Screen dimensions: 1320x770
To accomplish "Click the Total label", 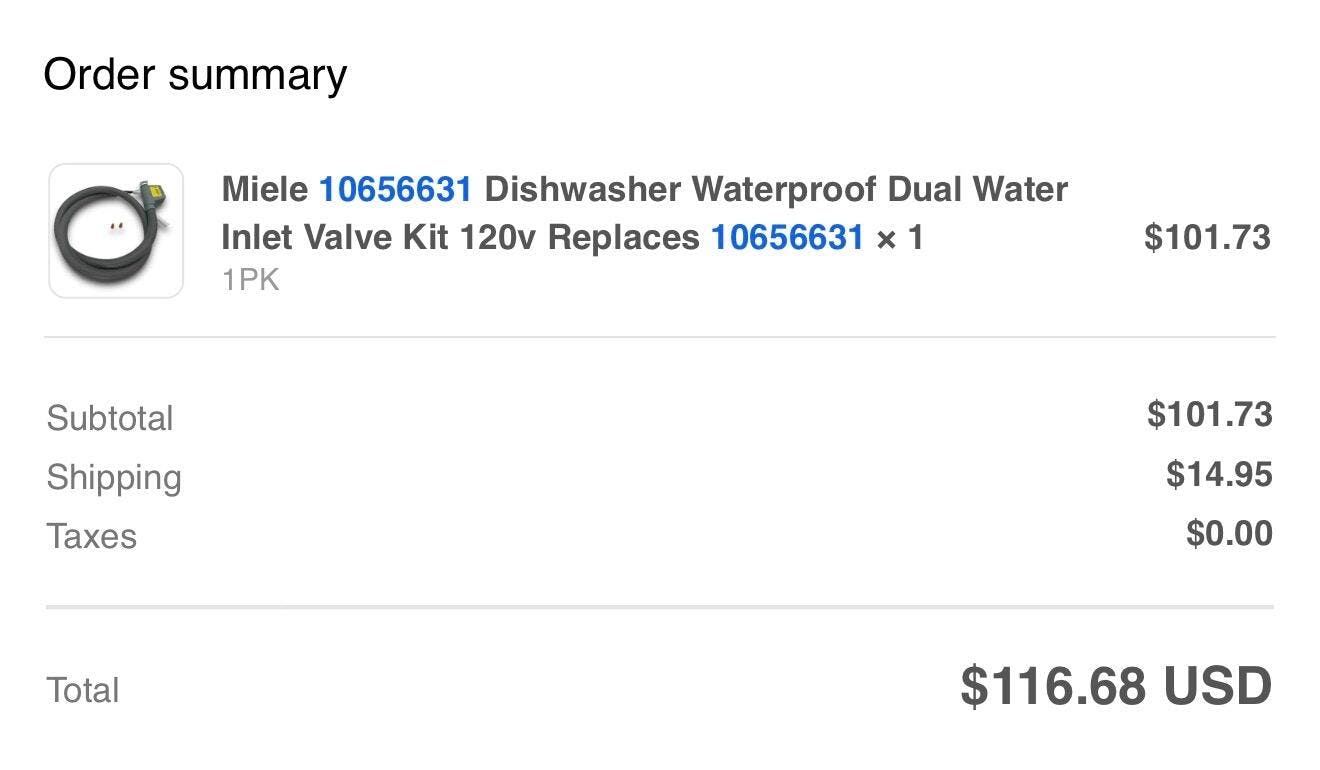I will [83, 690].
